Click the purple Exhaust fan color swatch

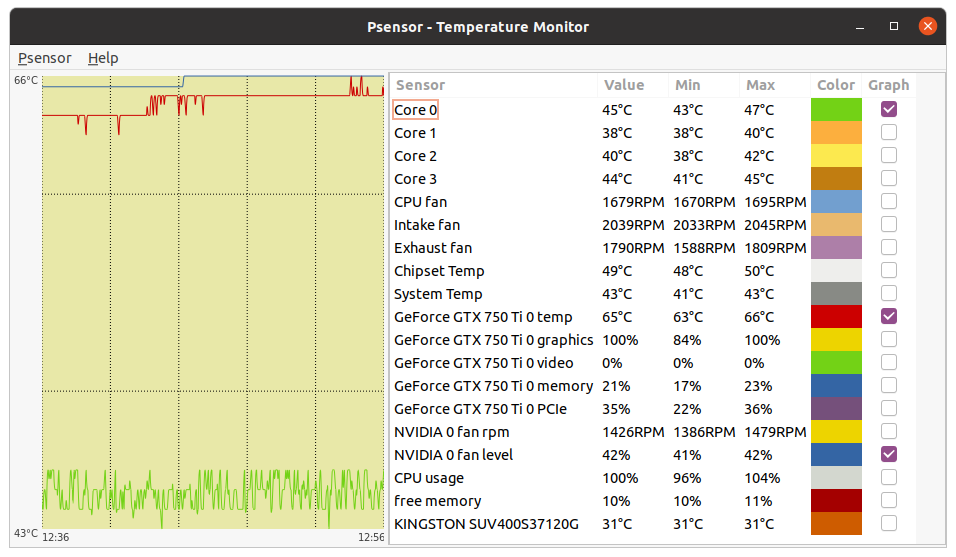click(836, 247)
